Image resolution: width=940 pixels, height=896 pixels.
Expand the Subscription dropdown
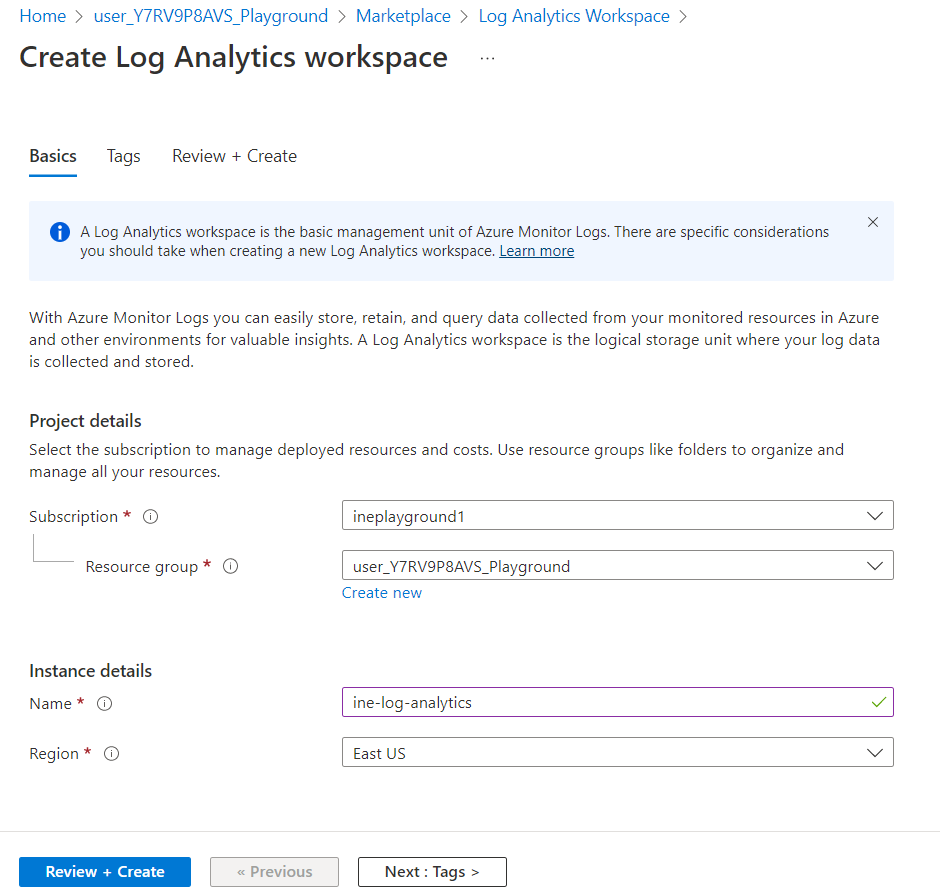click(x=617, y=516)
